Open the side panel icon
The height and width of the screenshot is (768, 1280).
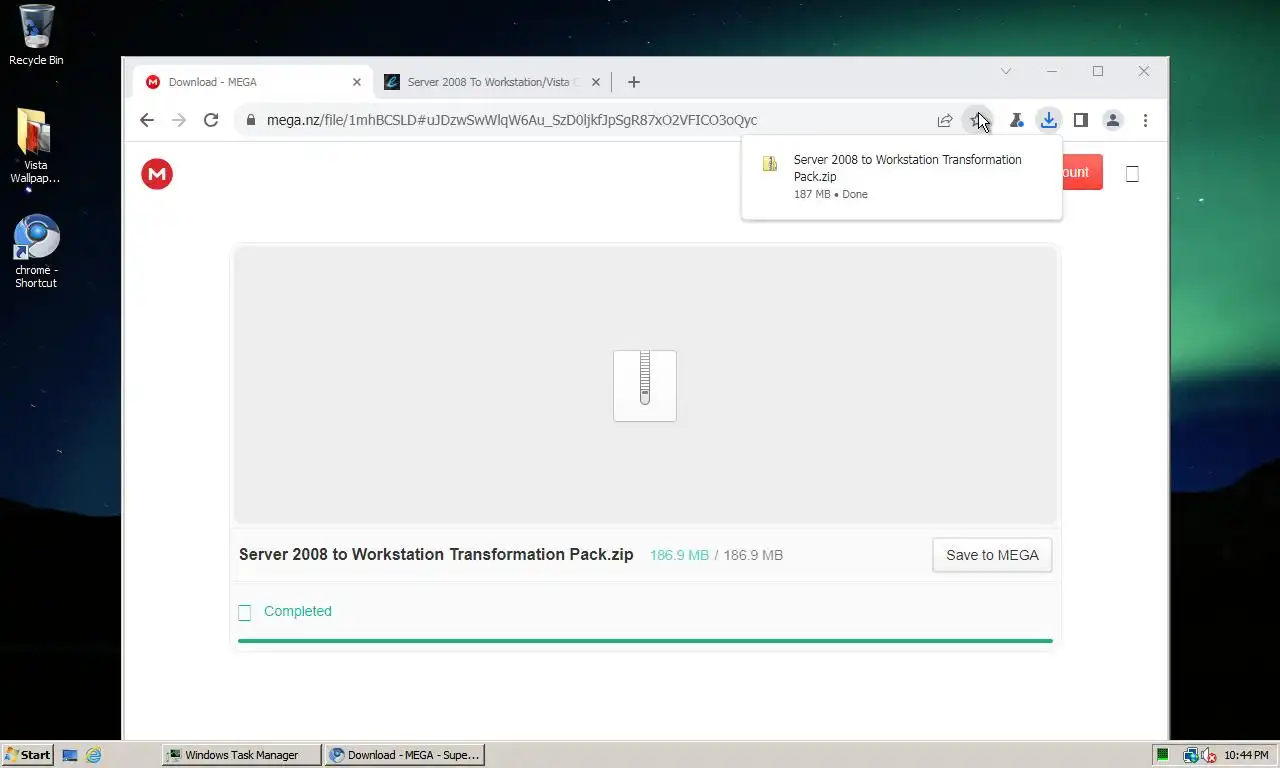[1080, 120]
